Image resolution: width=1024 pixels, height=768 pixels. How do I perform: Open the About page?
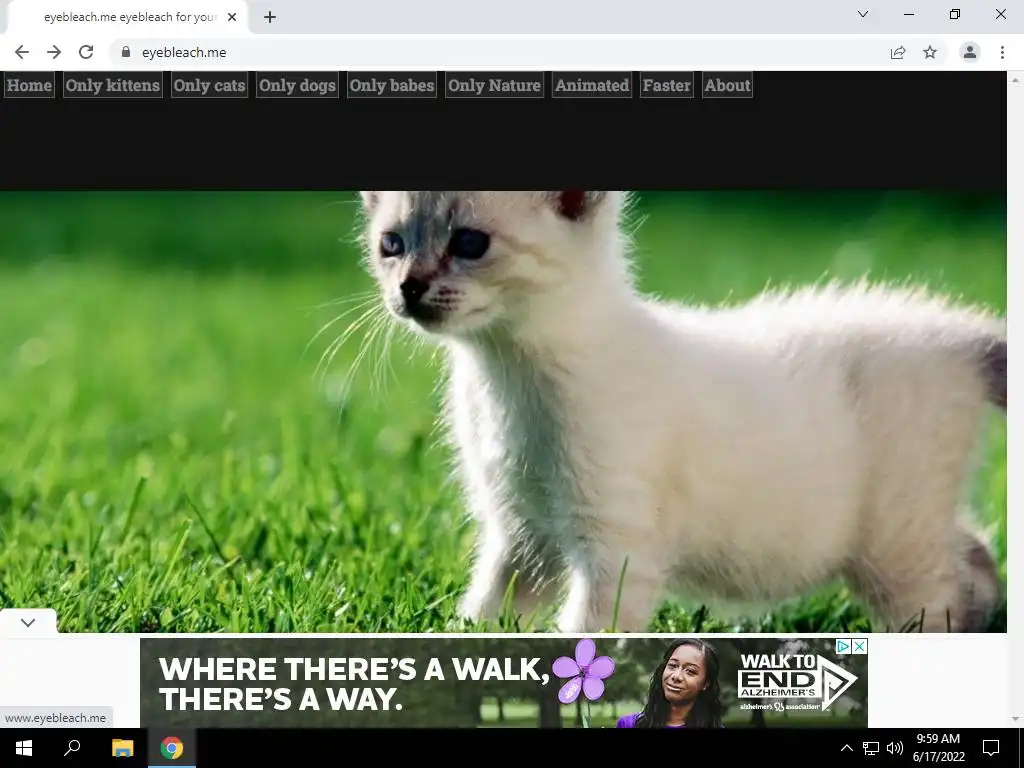[x=728, y=86]
